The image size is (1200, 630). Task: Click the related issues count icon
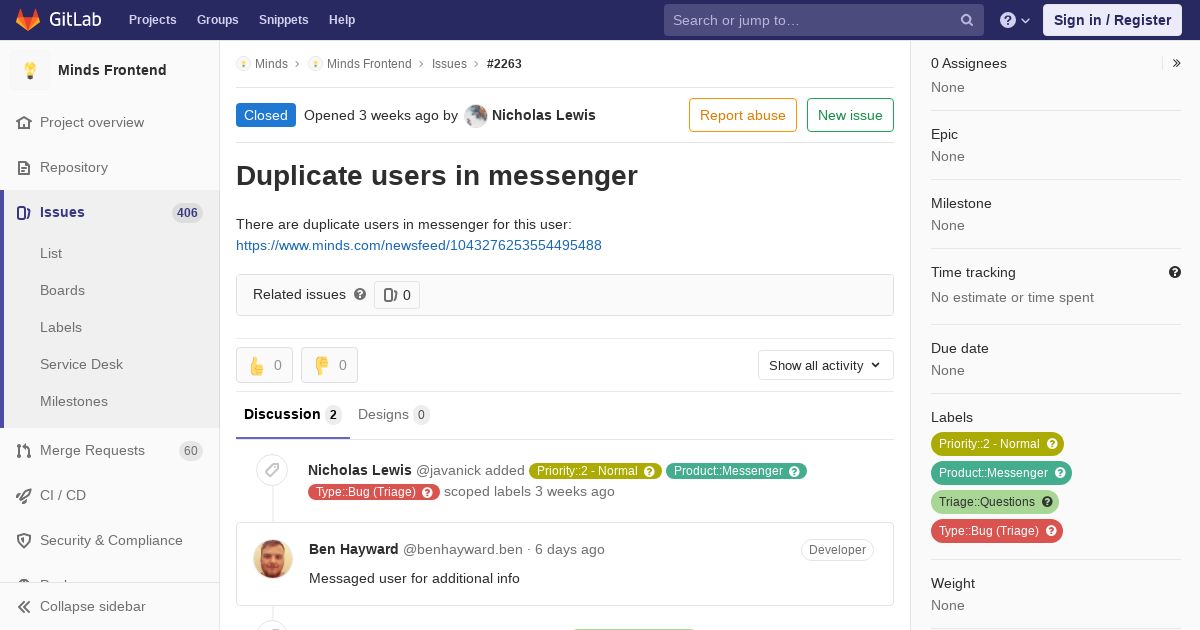[390, 295]
